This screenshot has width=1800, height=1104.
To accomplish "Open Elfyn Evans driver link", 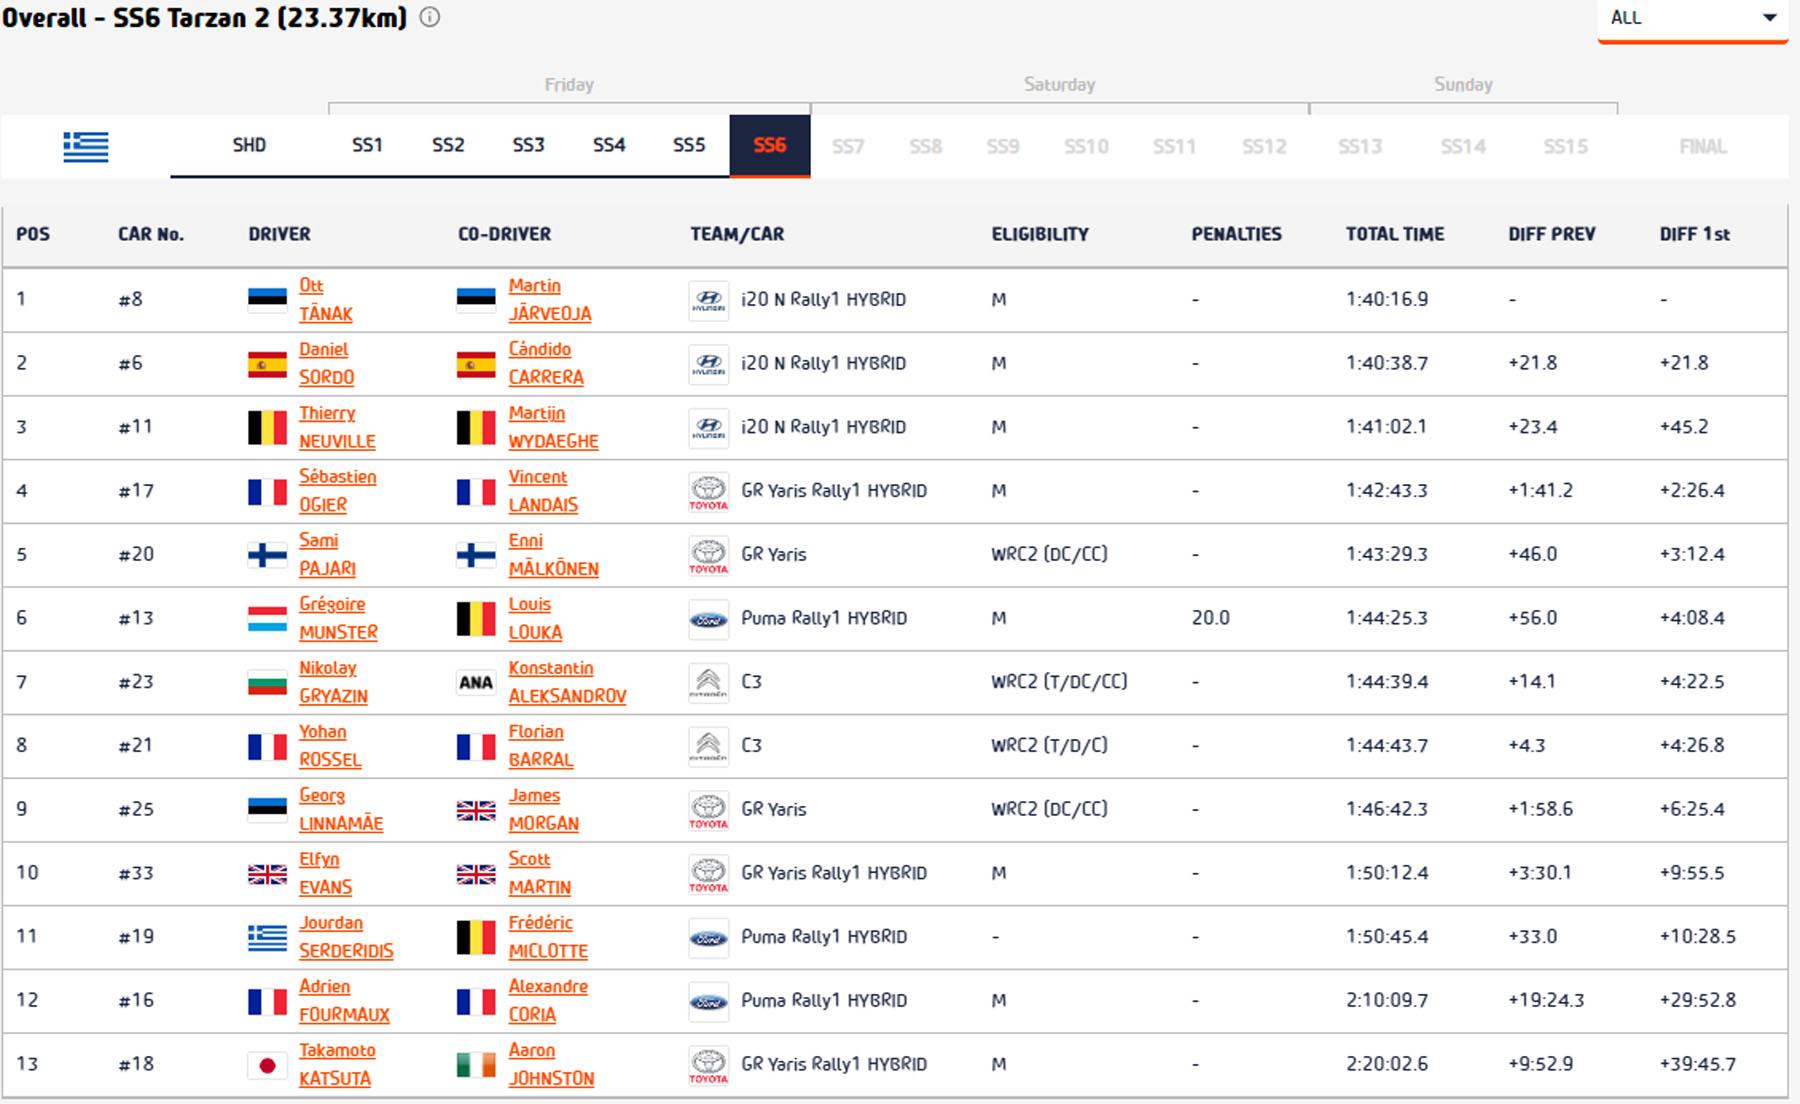I will tap(325, 873).
